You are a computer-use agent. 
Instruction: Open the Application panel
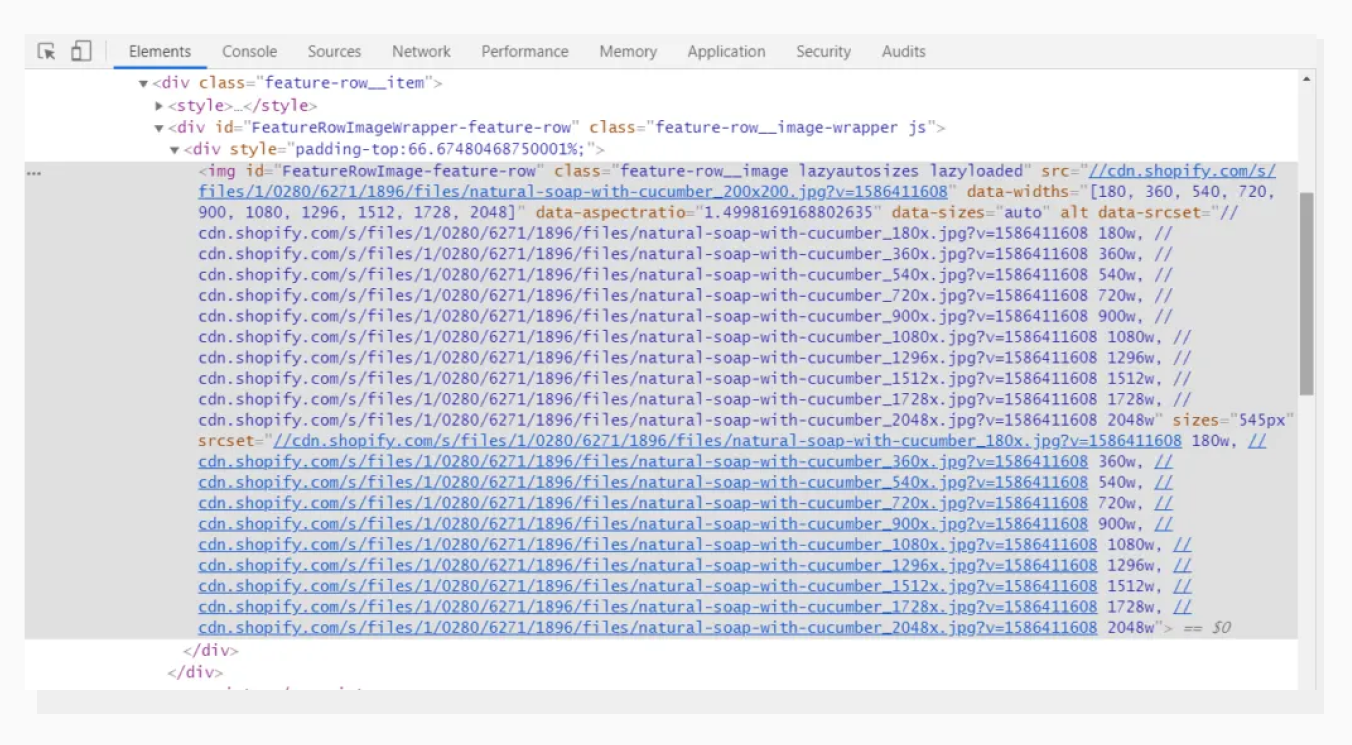(x=726, y=51)
